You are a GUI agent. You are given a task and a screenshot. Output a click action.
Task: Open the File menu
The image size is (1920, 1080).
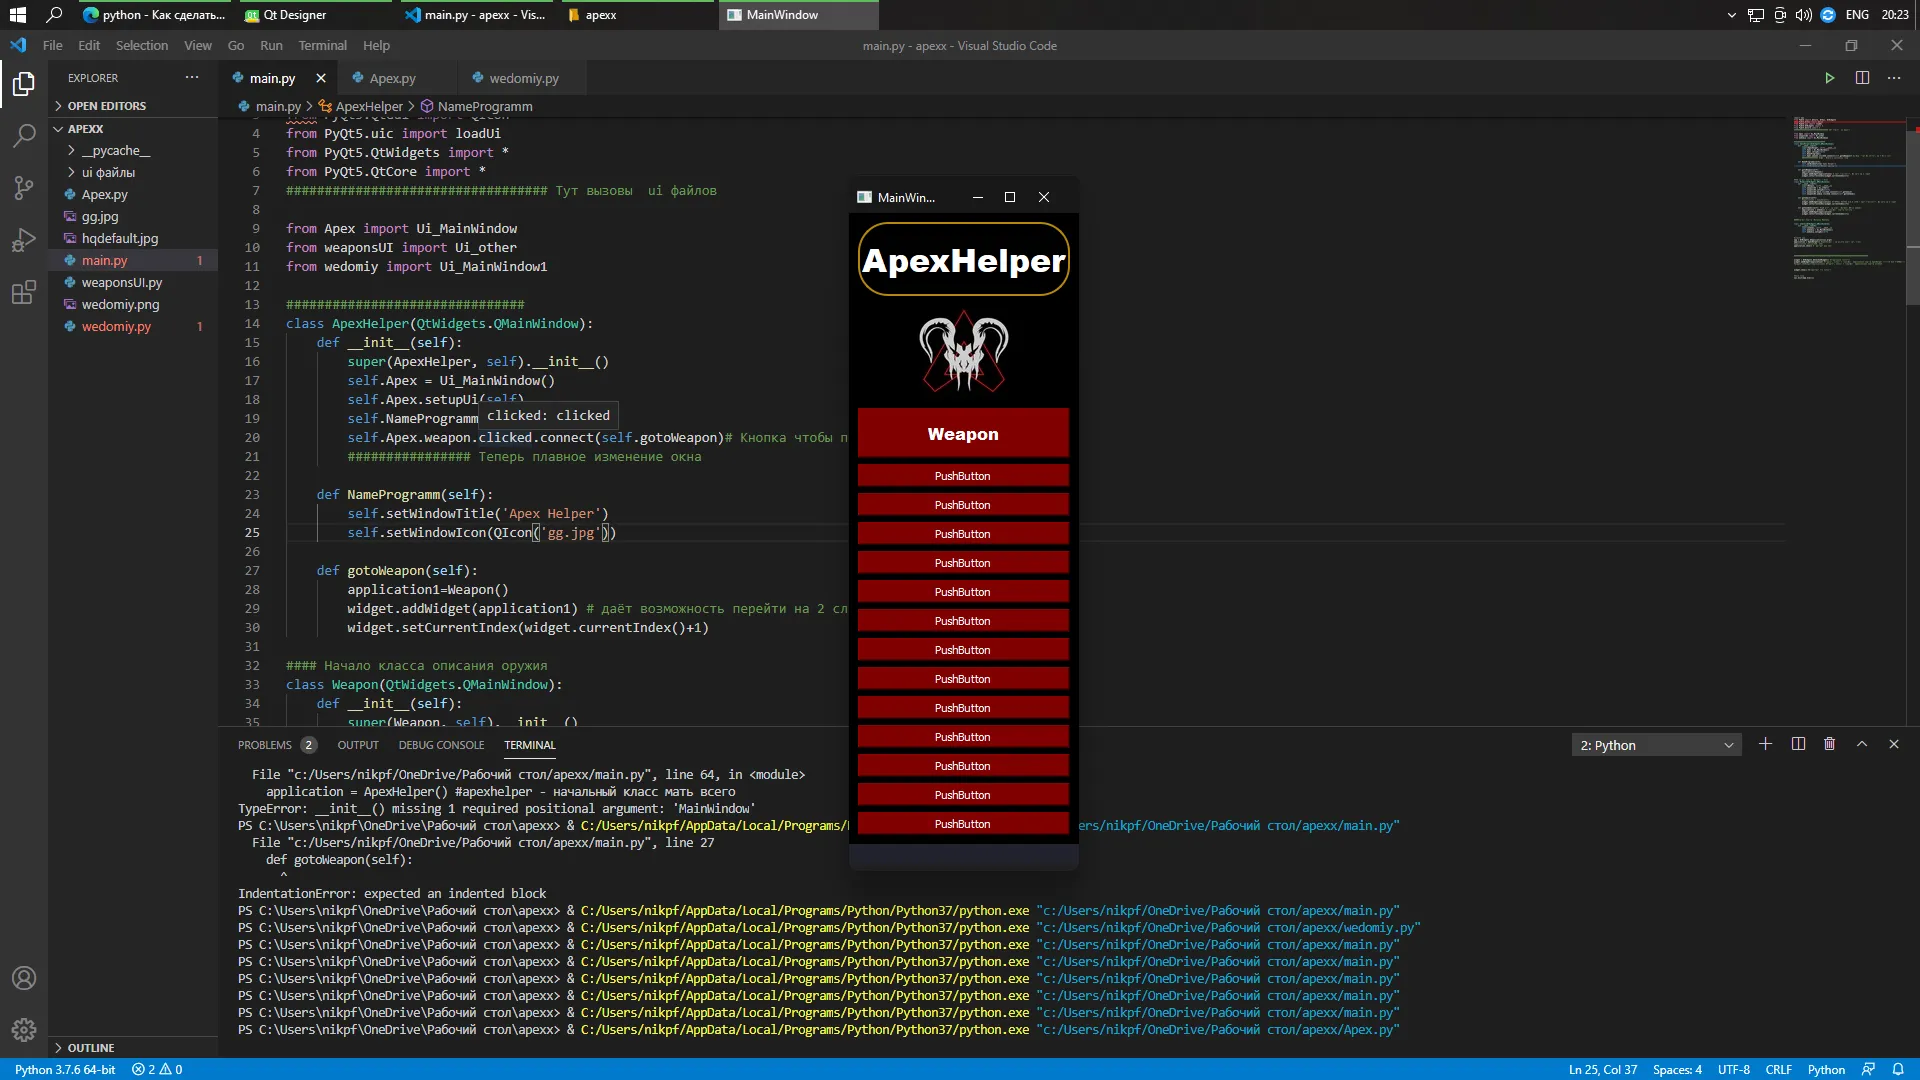tap(53, 45)
